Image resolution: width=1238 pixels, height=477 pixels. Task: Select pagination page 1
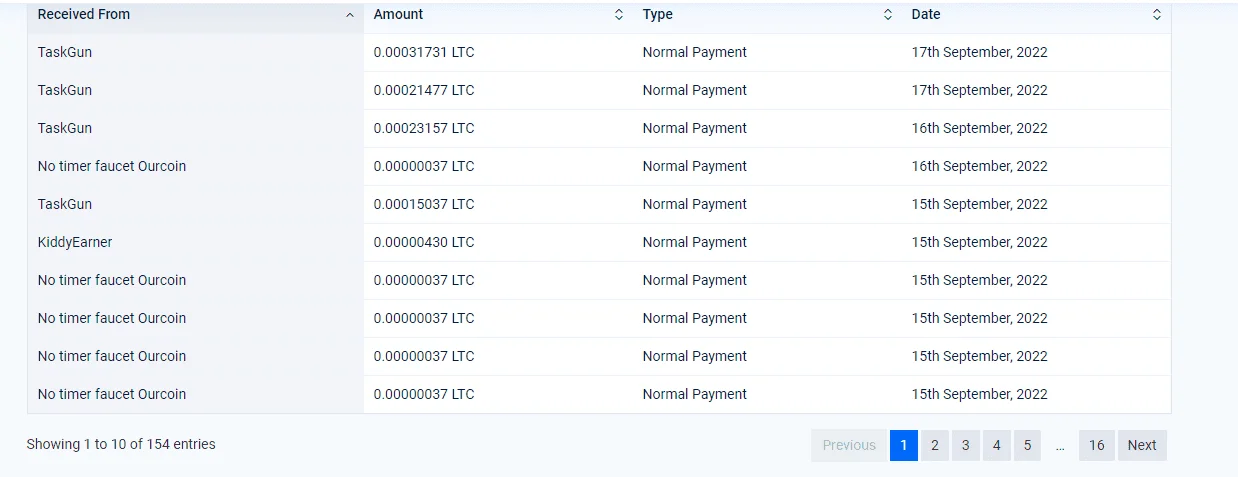(903, 445)
